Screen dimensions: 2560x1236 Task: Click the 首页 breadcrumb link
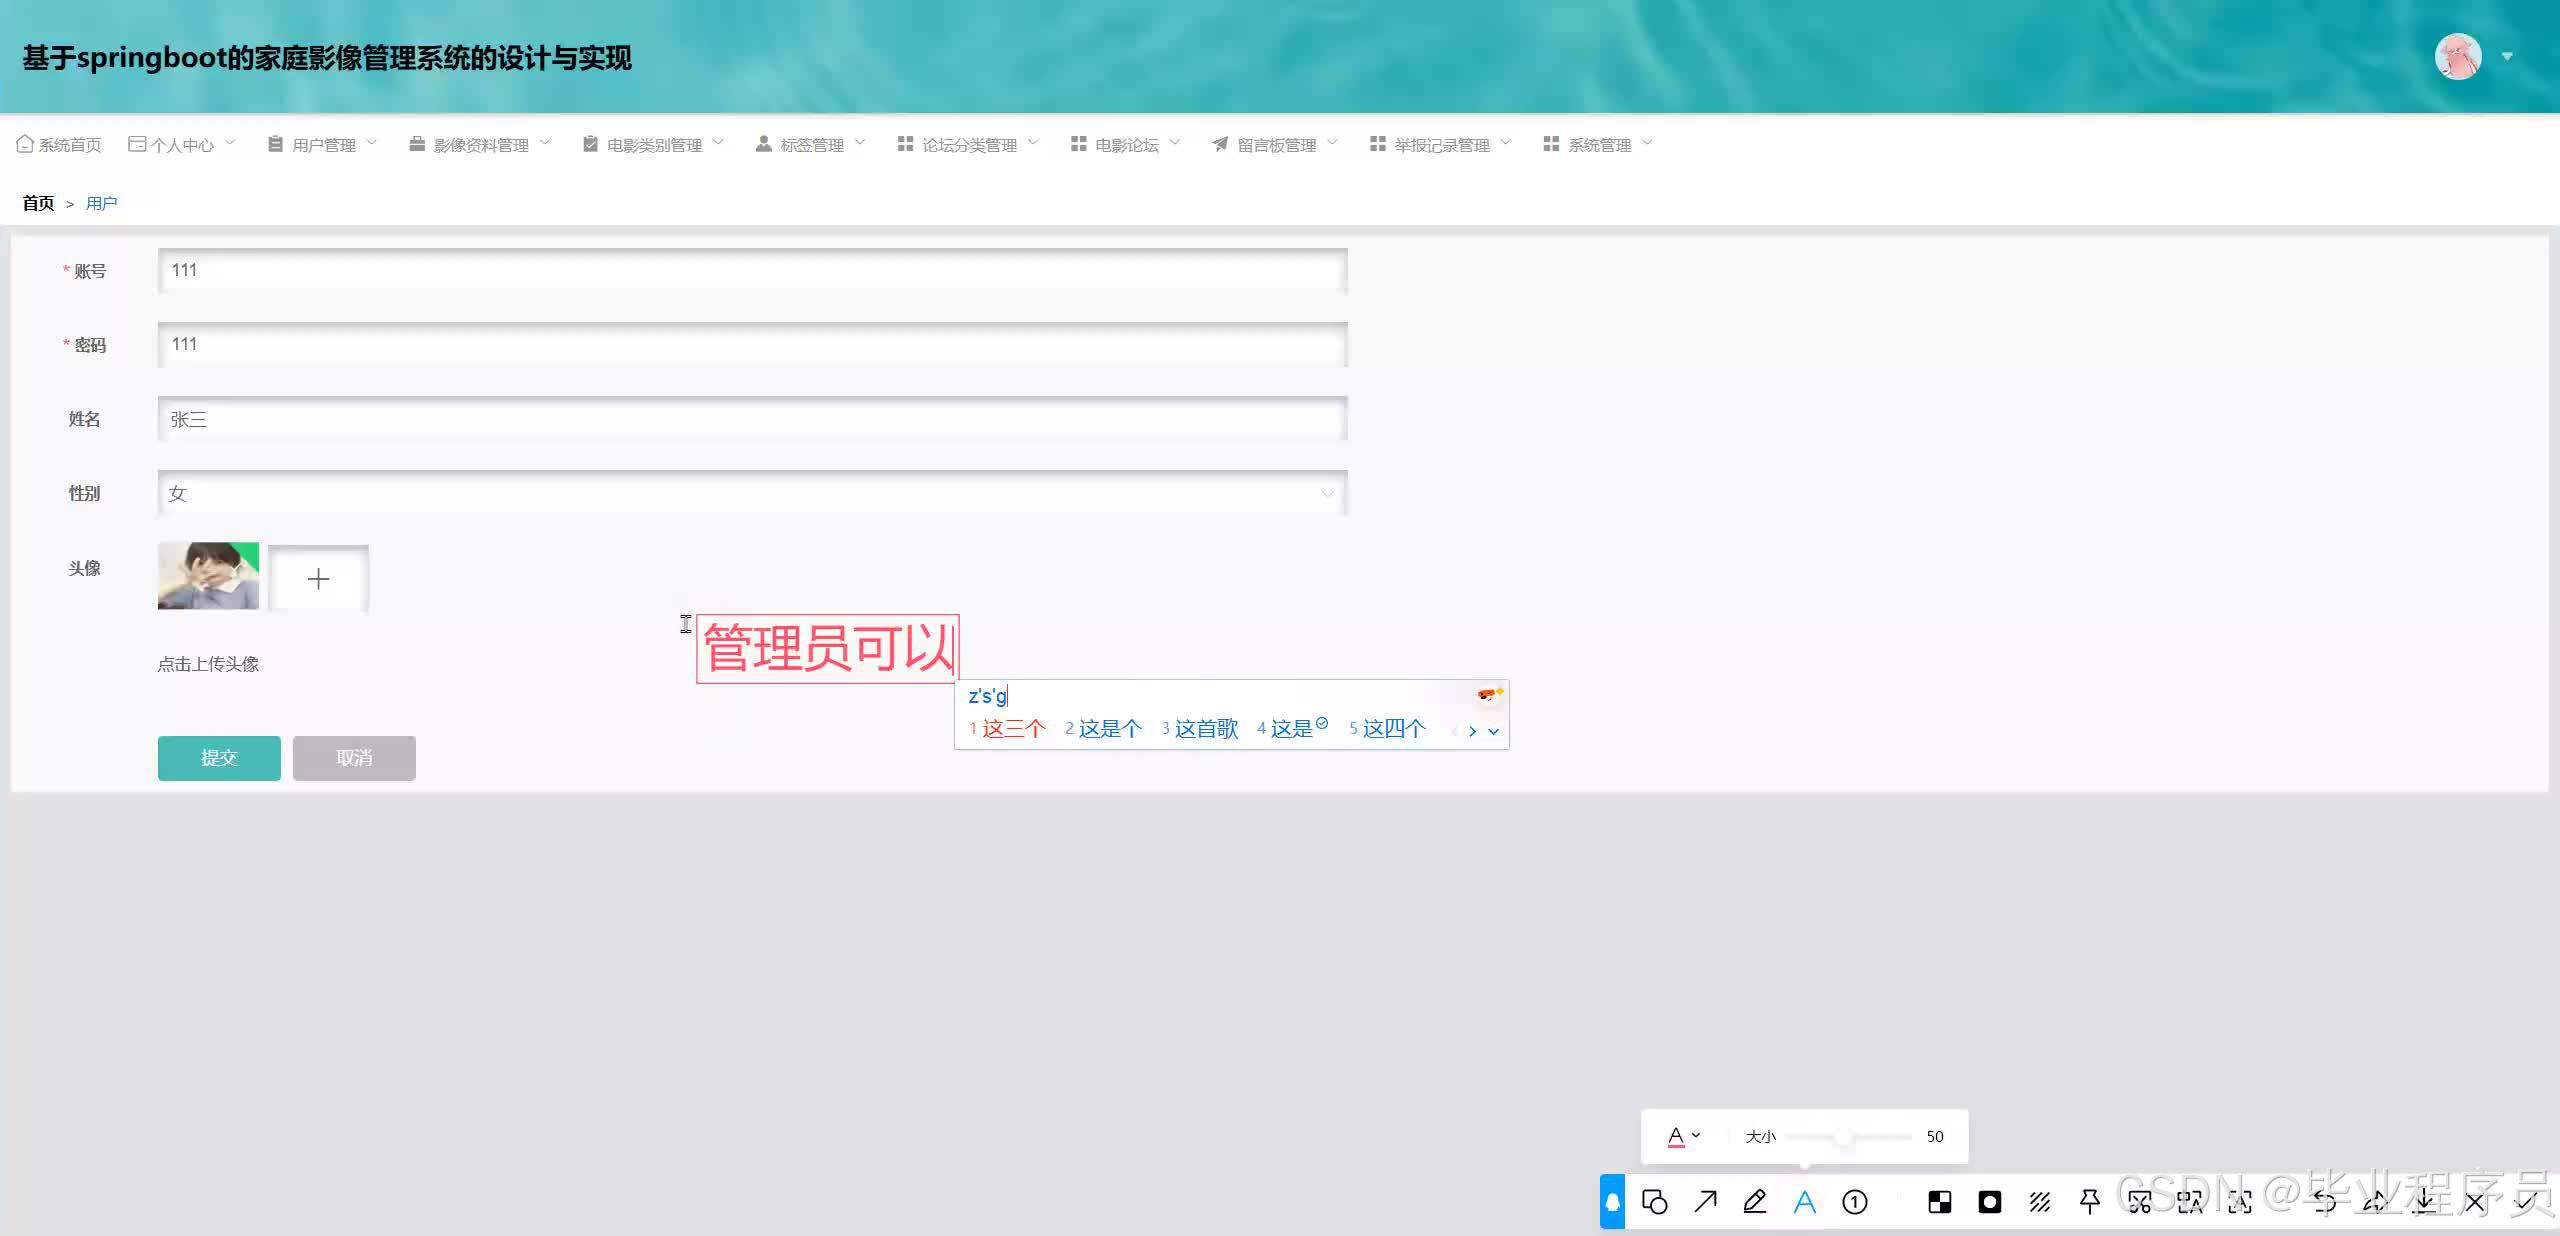point(38,203)
